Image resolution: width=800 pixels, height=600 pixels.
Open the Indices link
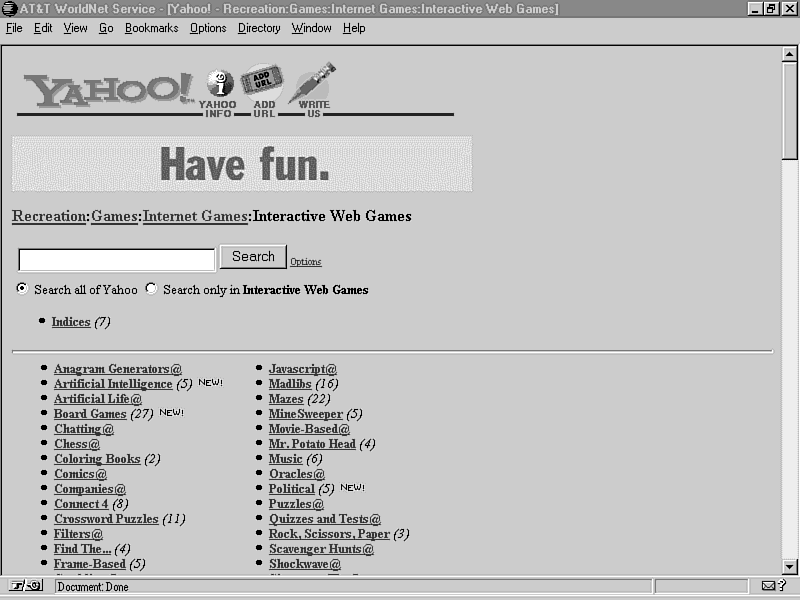point(71,322)
